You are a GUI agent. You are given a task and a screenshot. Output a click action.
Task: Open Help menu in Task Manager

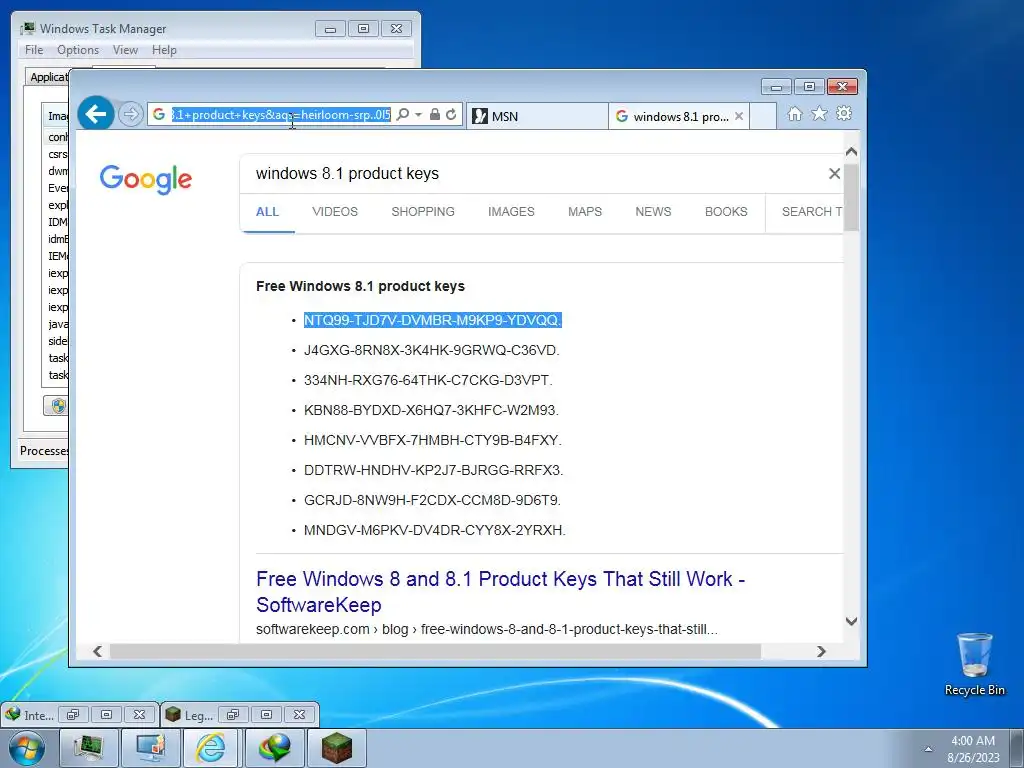point(164,50)
